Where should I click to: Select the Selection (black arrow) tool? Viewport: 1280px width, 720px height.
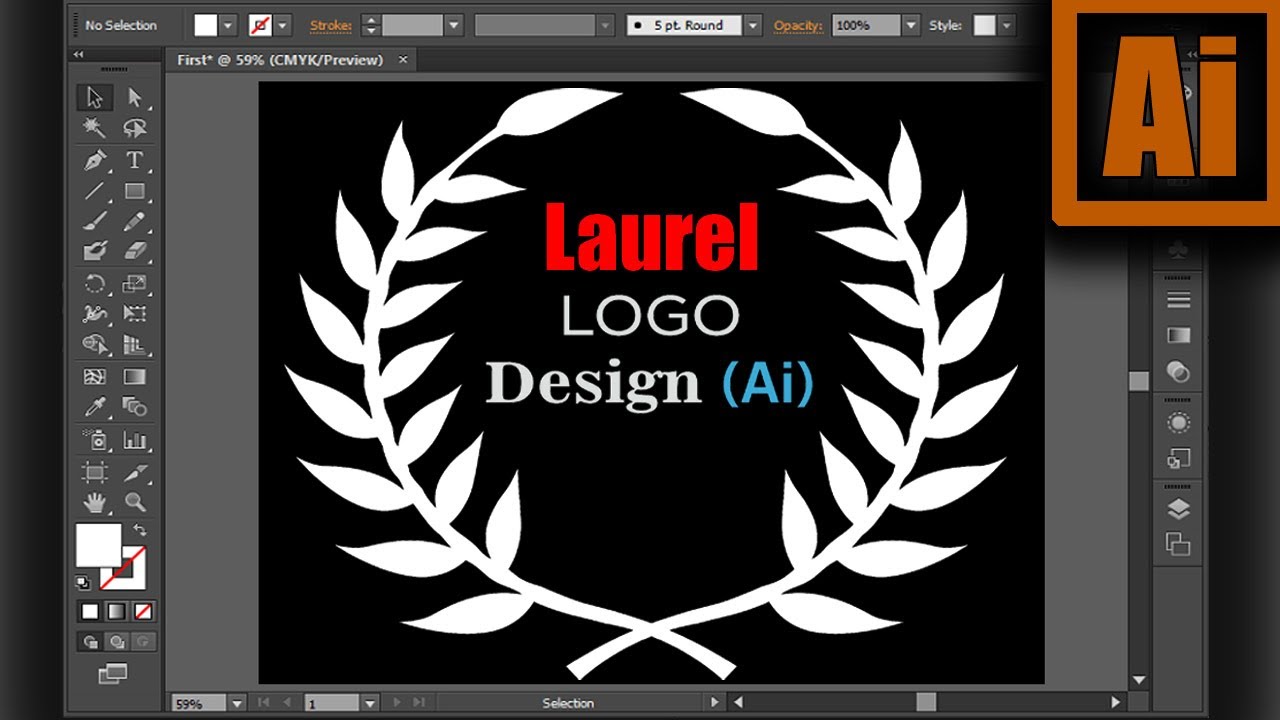click(95, 97)
